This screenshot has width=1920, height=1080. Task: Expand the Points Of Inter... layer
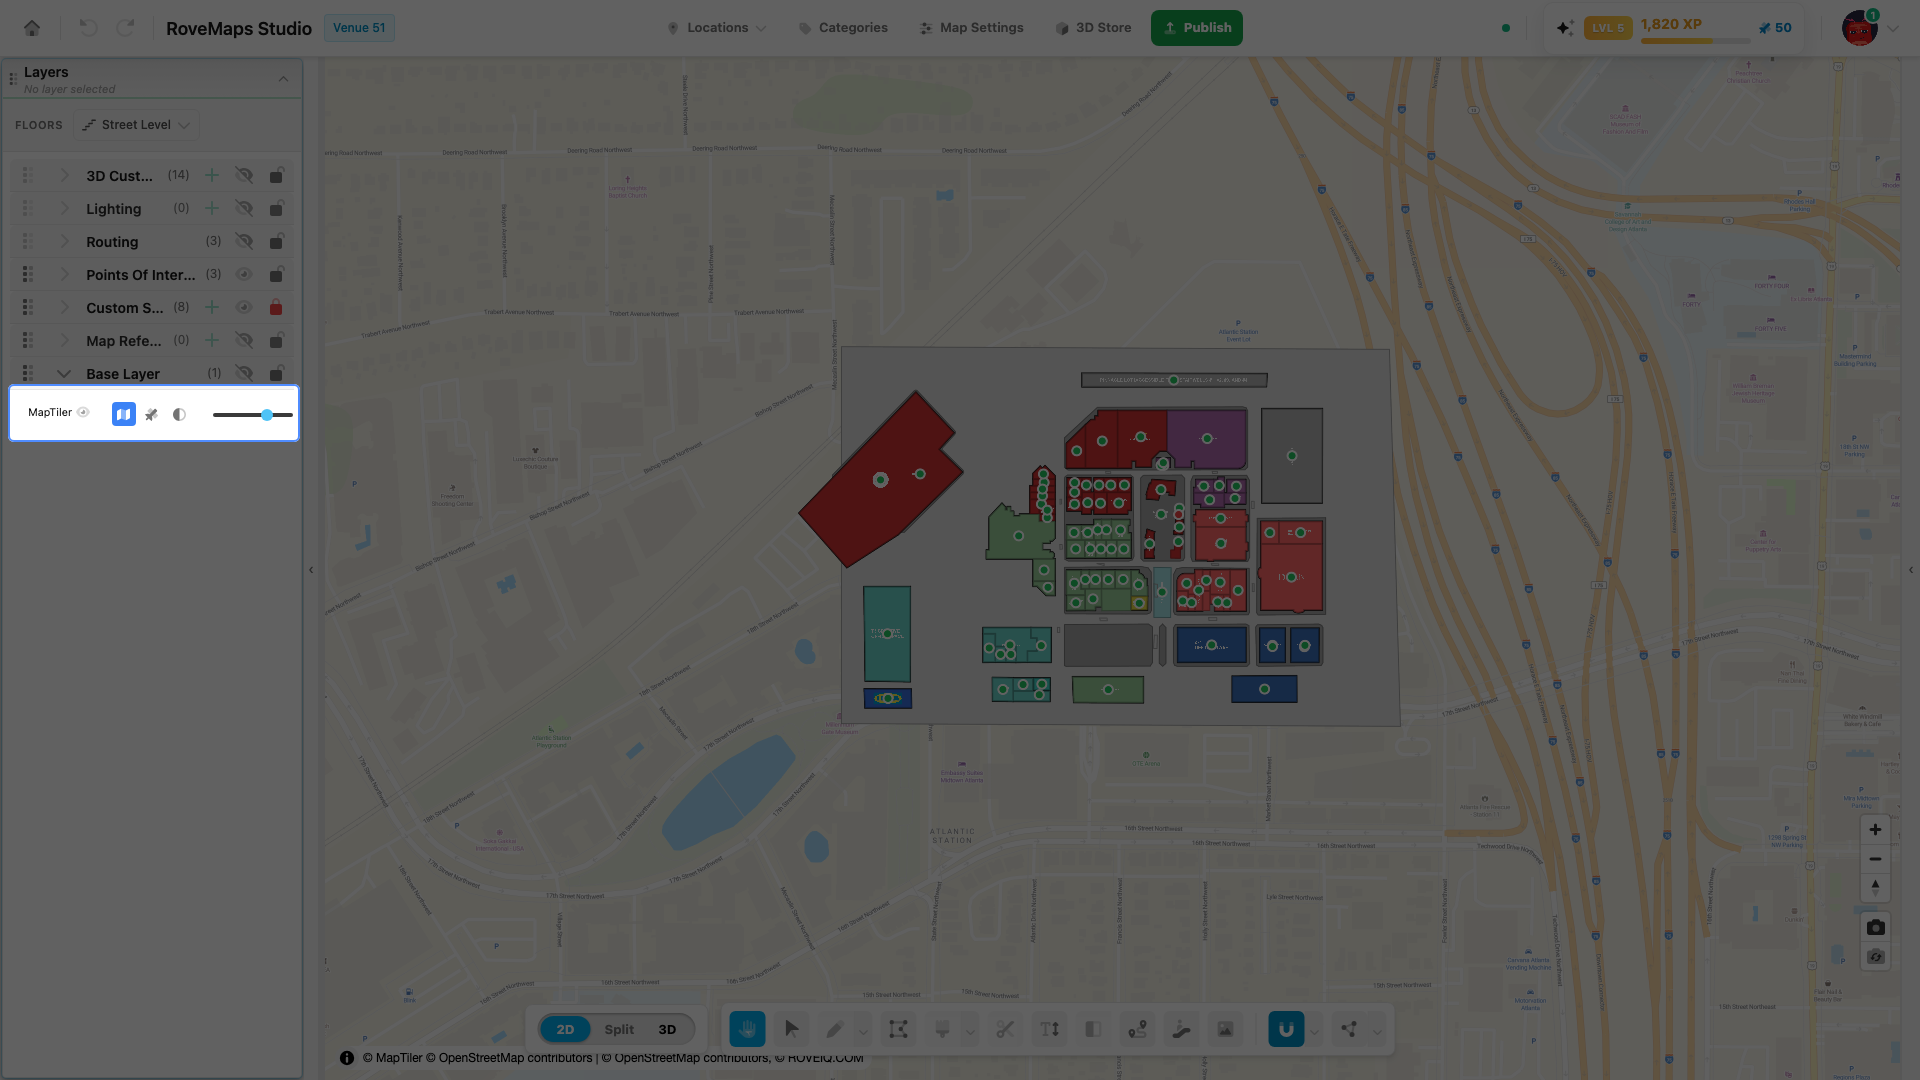click(65, 275)
